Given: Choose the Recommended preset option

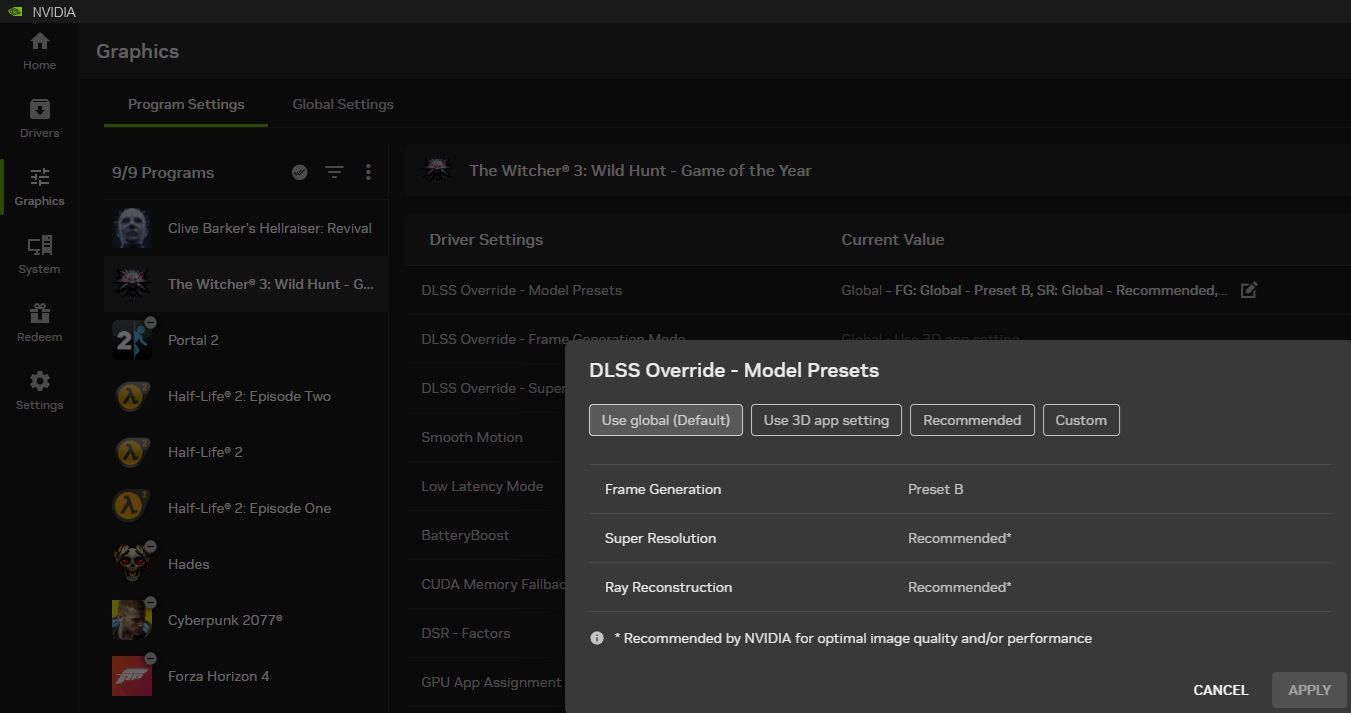Looking at the screenshot, I should coord(972,420).
